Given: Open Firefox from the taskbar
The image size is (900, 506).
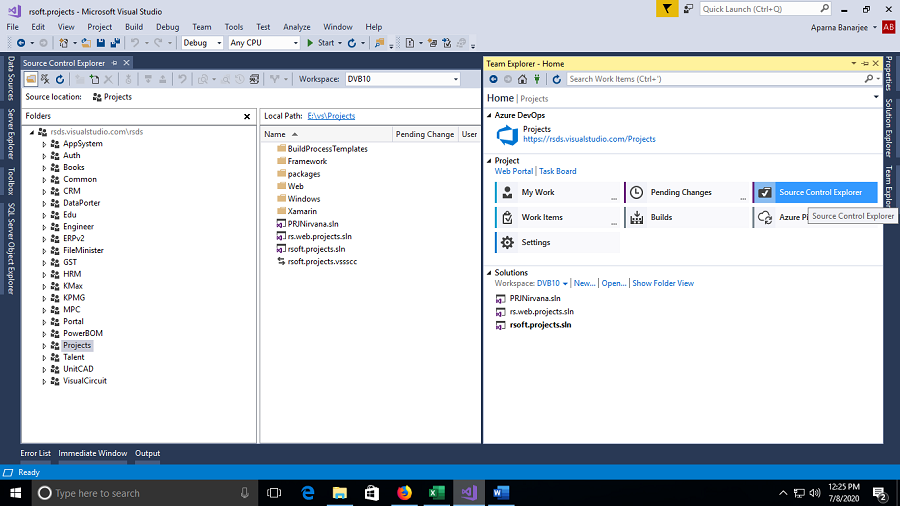Looking at the screenshot, I should pos(404,493).
